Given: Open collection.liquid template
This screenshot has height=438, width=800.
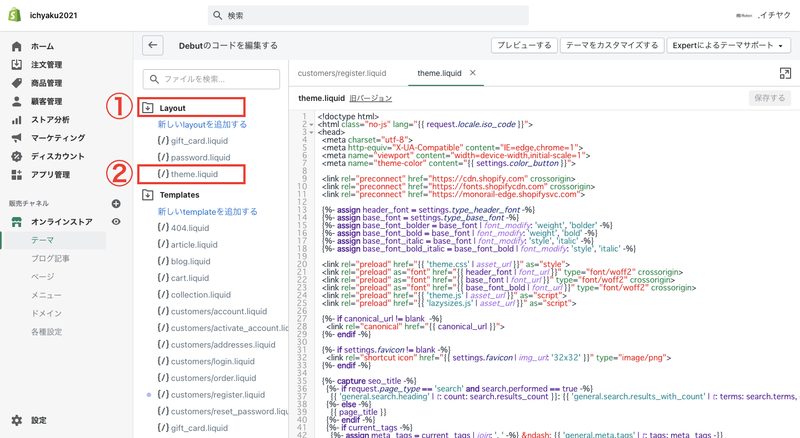Looking at the screenshot, I should click(x=201, y=295).
